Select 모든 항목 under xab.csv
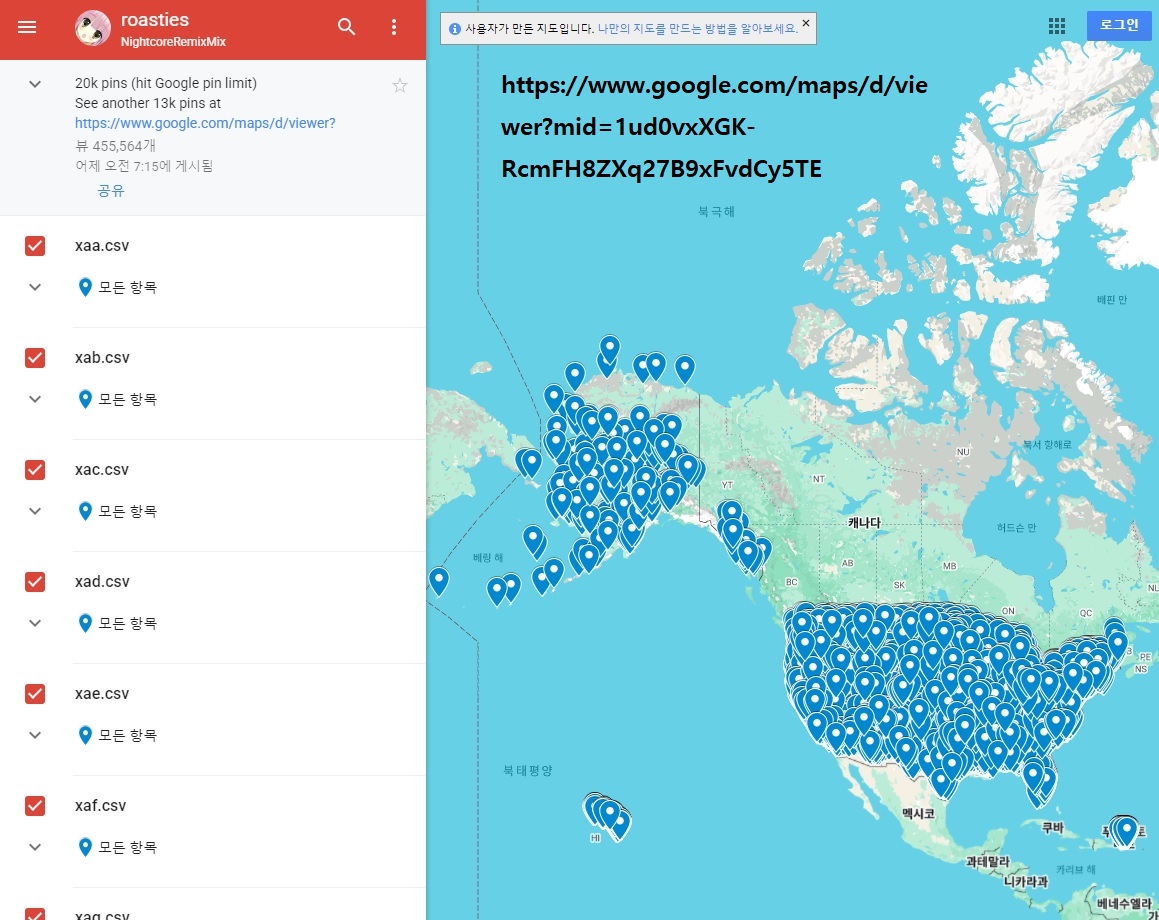 (128, 400)
